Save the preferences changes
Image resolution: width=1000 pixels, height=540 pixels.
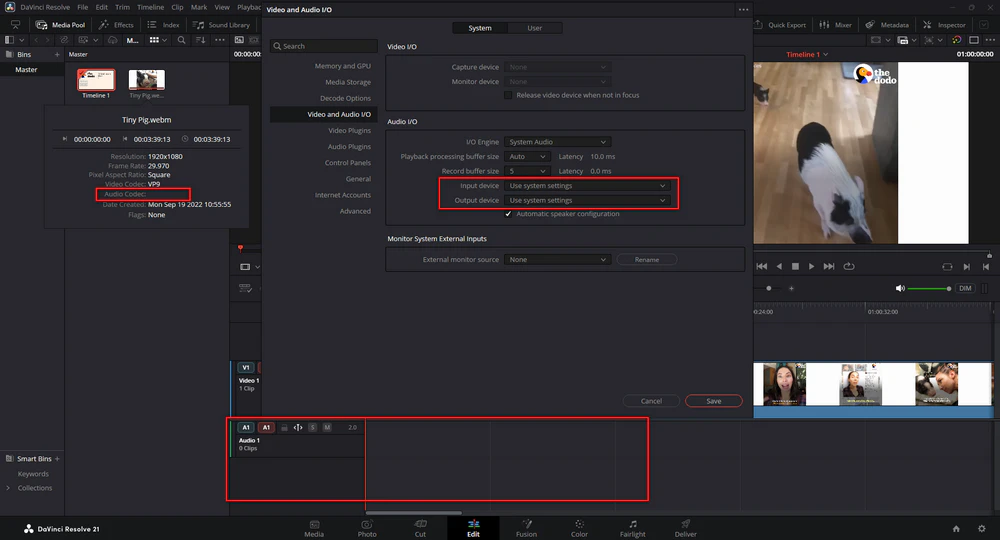tap(714, 401)
